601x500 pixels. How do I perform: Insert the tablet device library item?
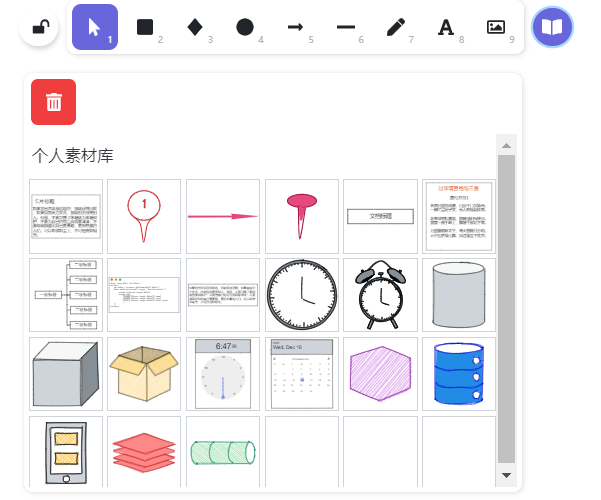(66, 452)
